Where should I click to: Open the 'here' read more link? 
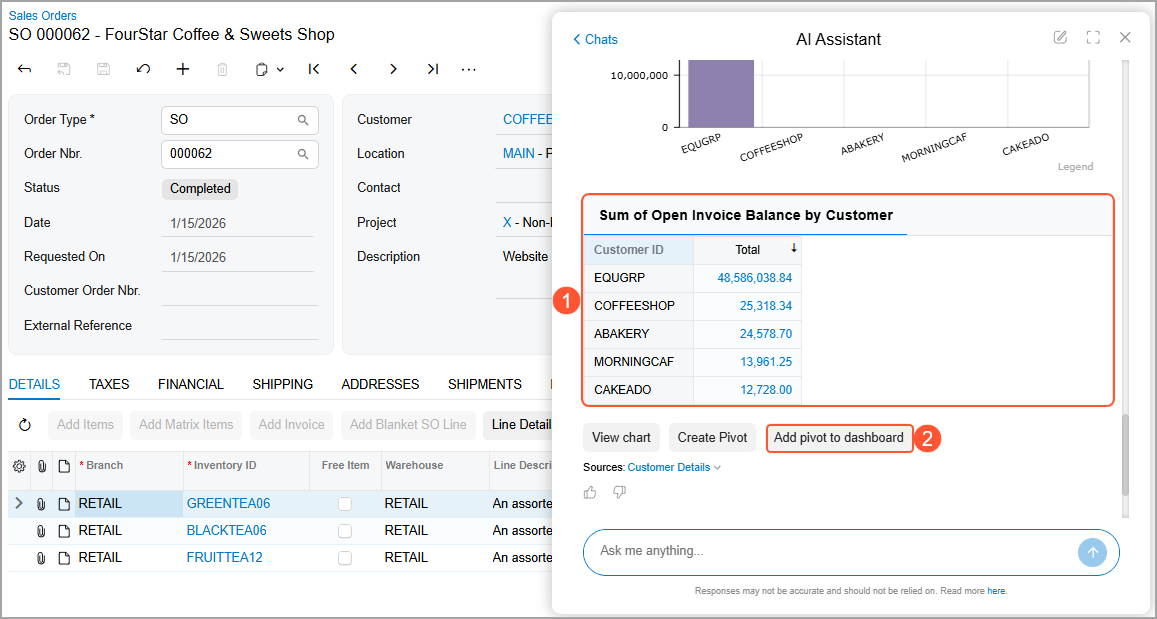996,591
